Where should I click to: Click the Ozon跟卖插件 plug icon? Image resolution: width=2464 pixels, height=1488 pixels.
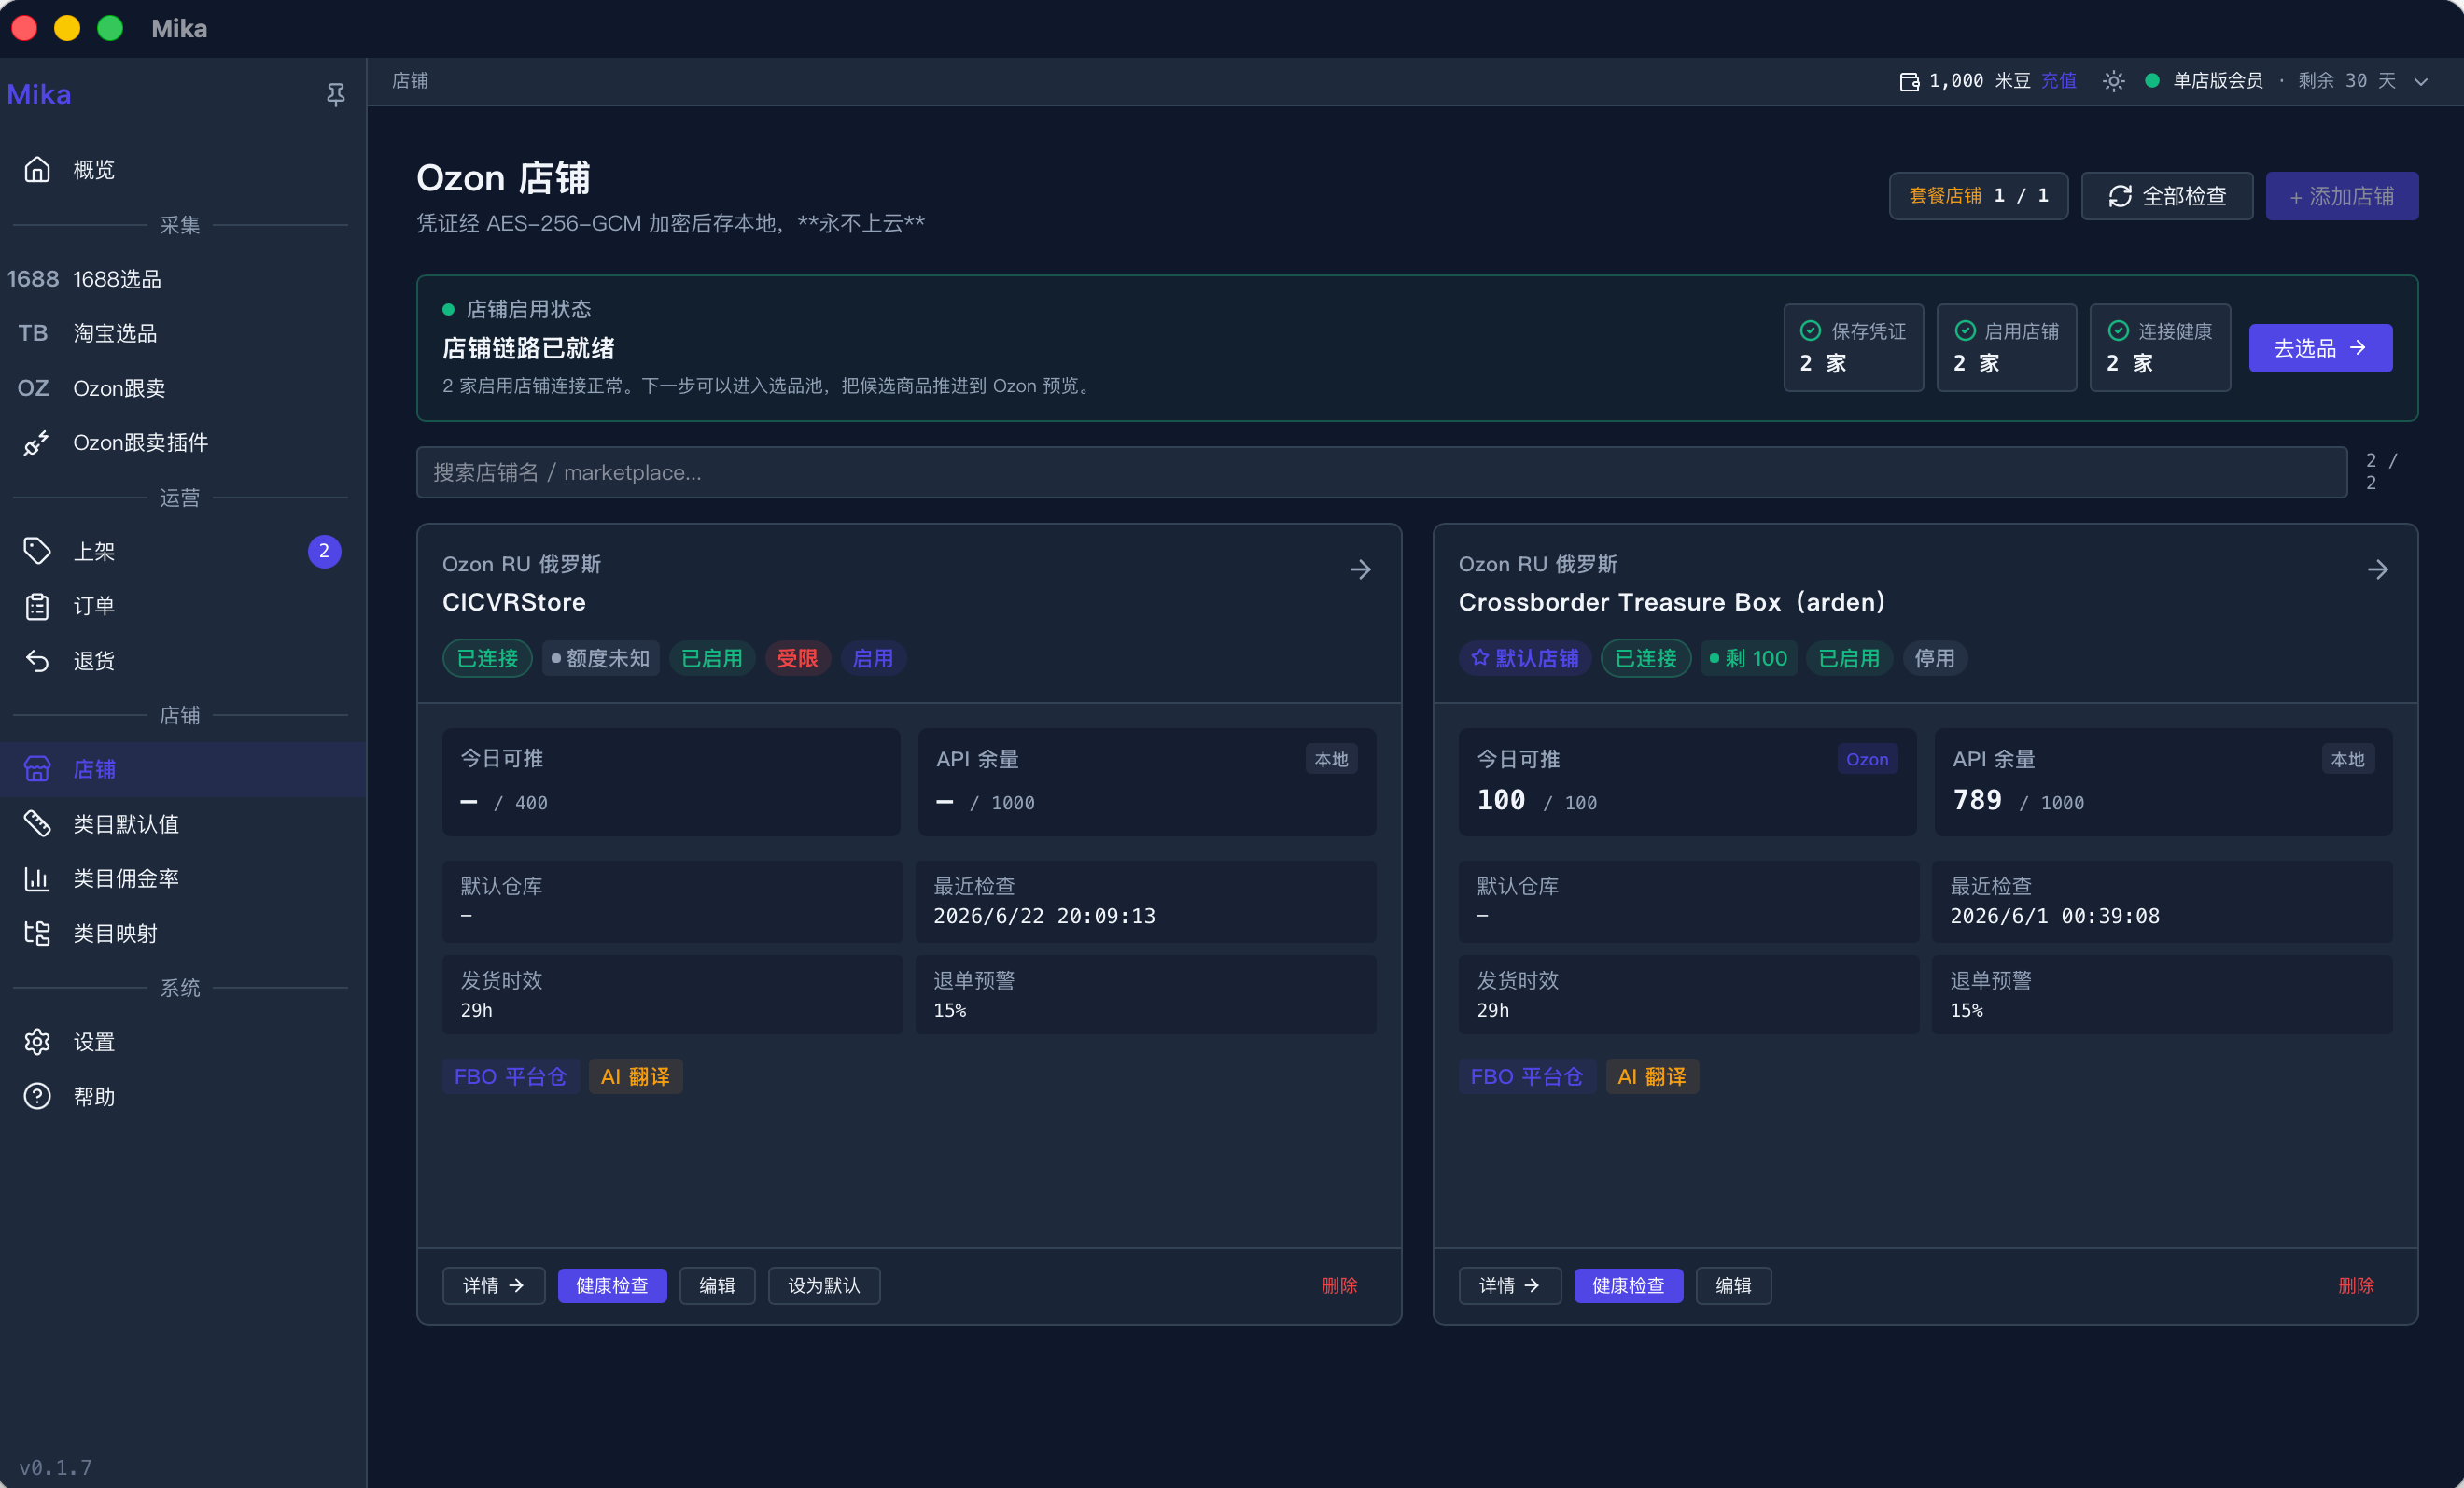coord(37,442)
